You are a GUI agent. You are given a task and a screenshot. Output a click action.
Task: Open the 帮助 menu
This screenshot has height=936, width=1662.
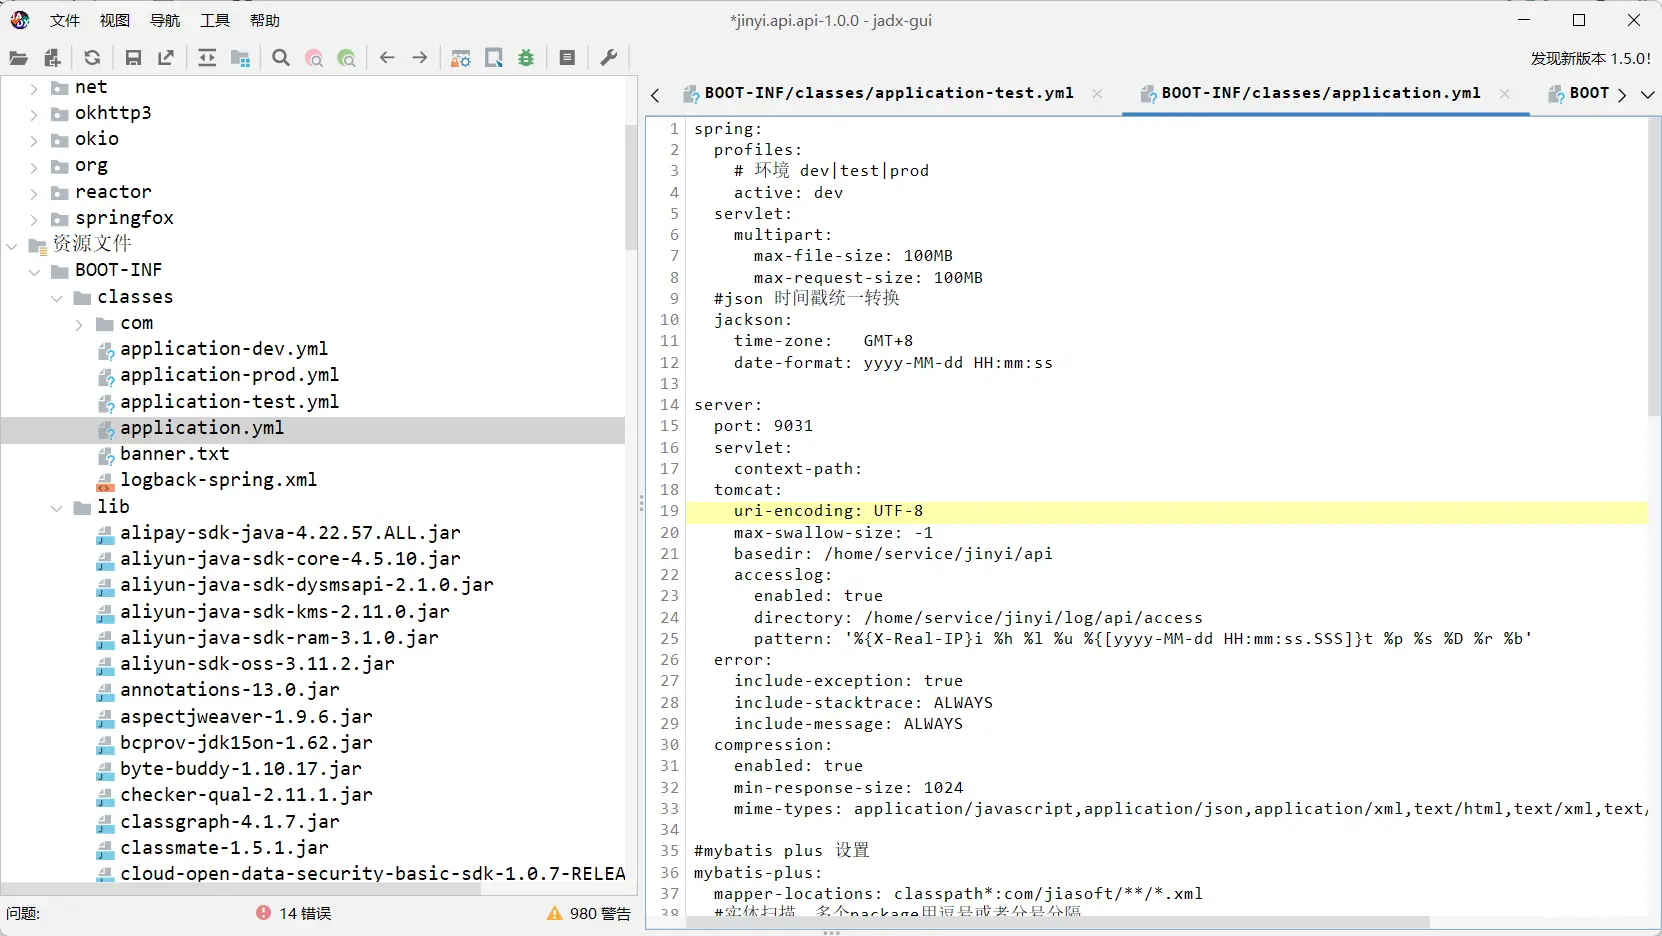(x=265, y=20)
